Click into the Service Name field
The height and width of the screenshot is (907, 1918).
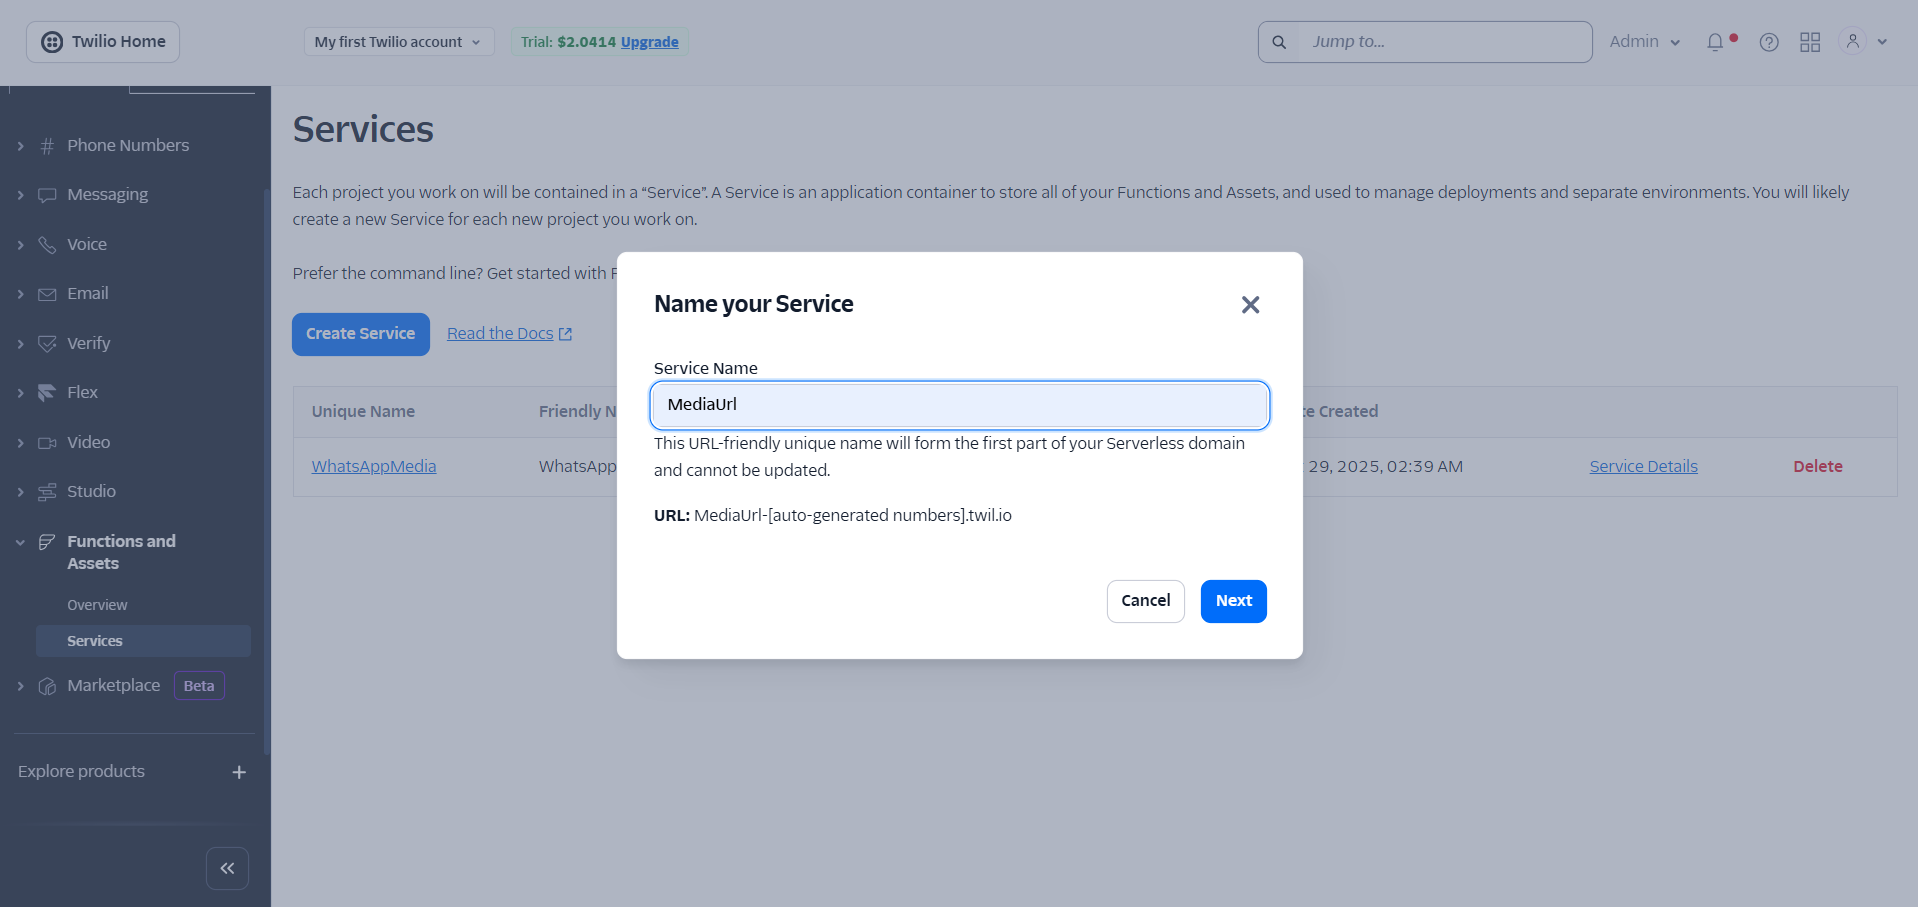coord(959,405)
